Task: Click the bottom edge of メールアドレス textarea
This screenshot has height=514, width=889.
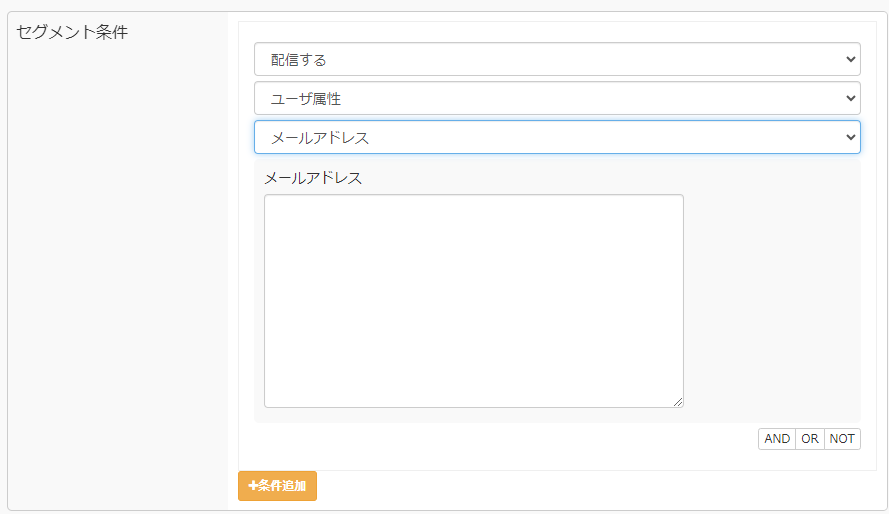Action: click(473, 407)
